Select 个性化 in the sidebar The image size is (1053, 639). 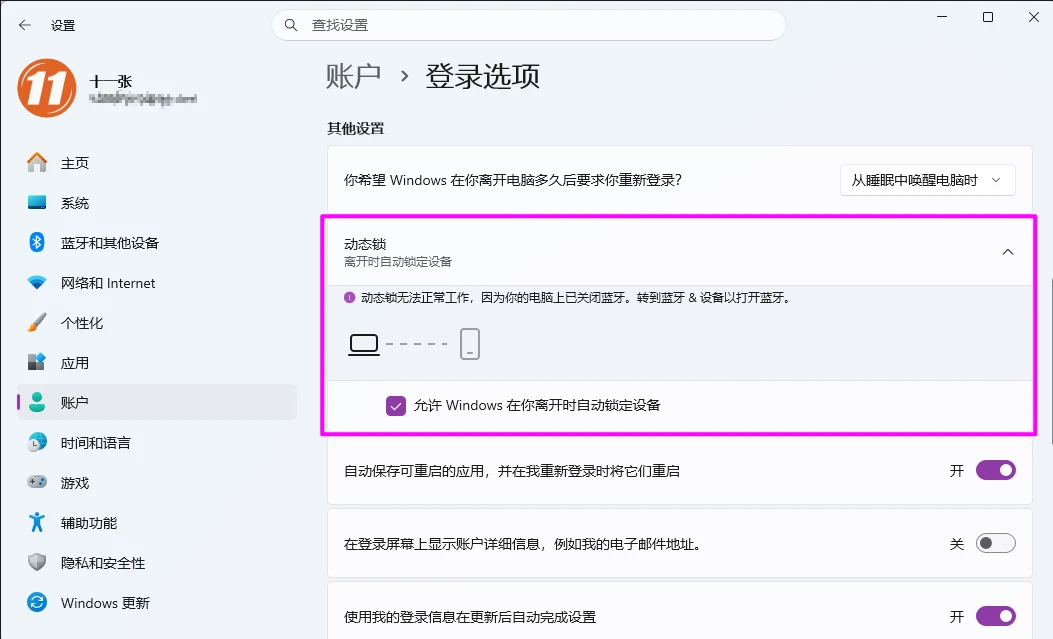pos(157,323)
